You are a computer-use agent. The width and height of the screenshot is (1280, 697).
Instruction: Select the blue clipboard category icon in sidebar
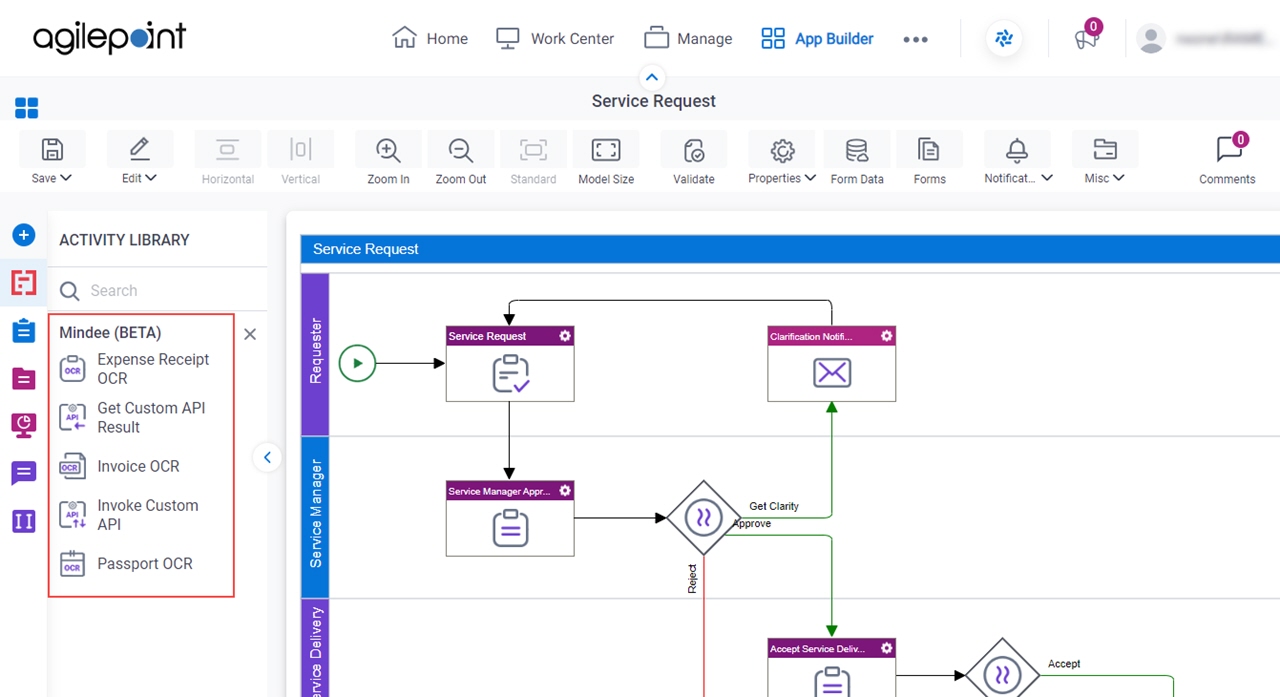coord(24,331)
